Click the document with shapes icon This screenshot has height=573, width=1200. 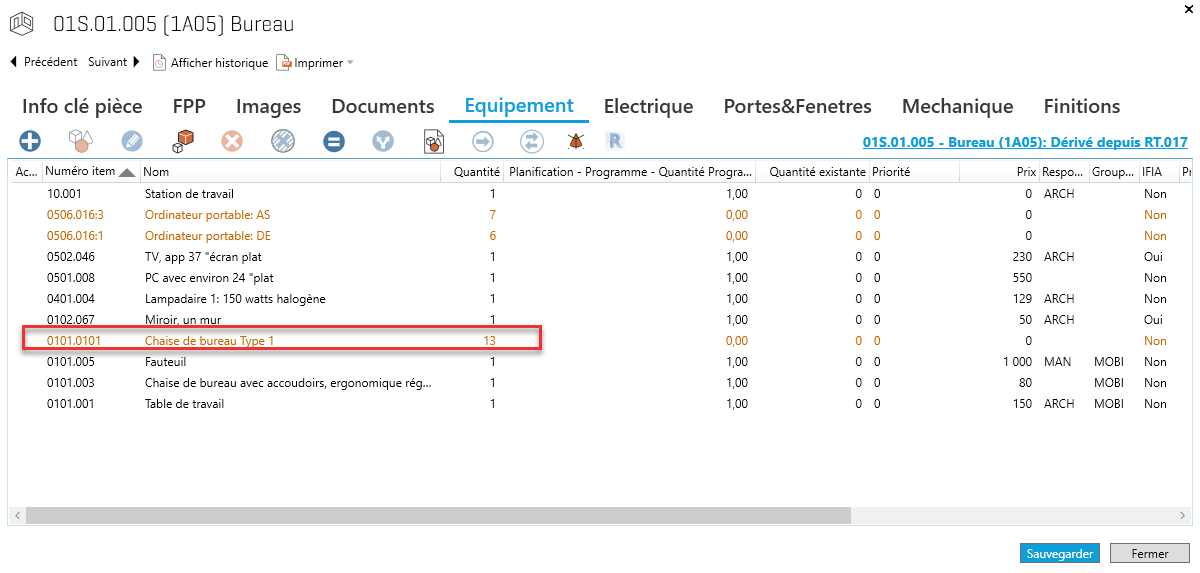click(434, 141)
